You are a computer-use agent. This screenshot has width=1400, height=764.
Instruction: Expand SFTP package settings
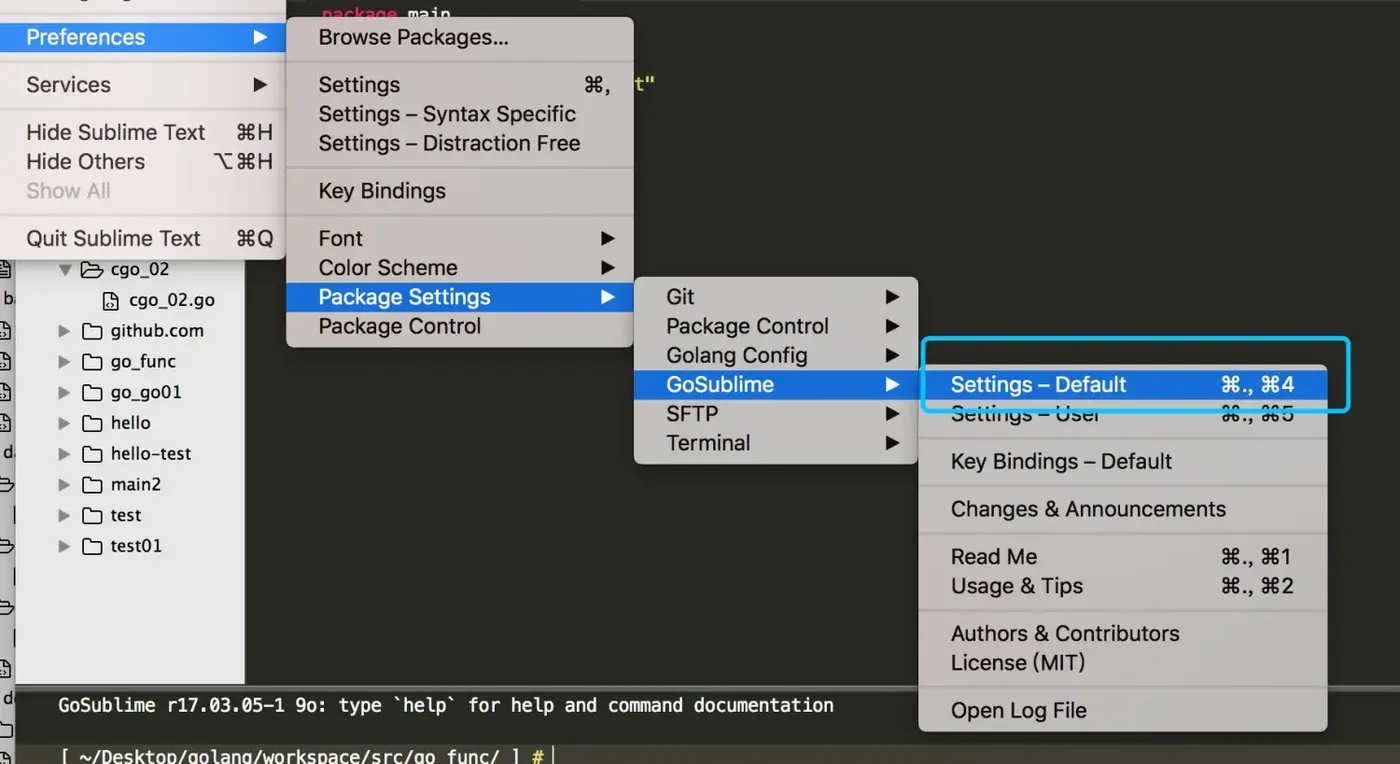click(776, 413)
